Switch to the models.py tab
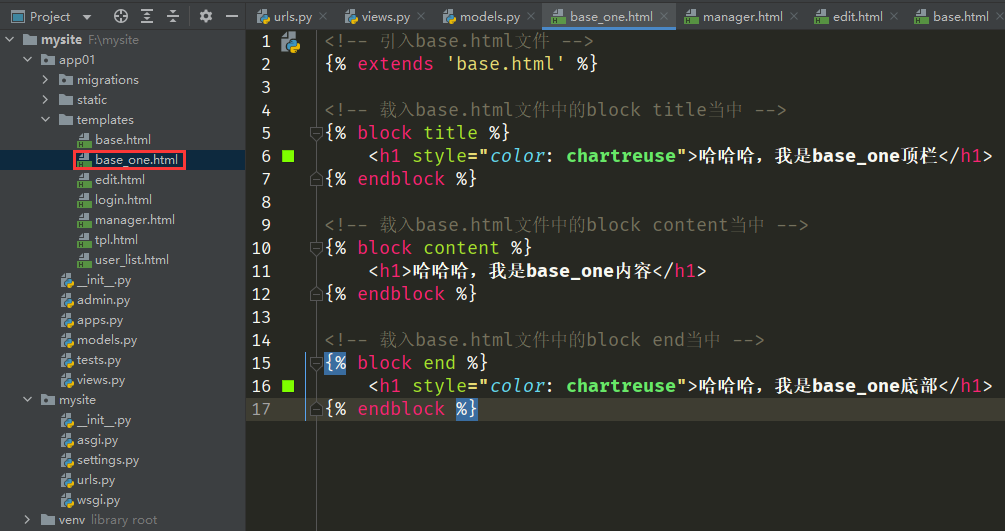The image size is (1005, 531). (489, 17)
